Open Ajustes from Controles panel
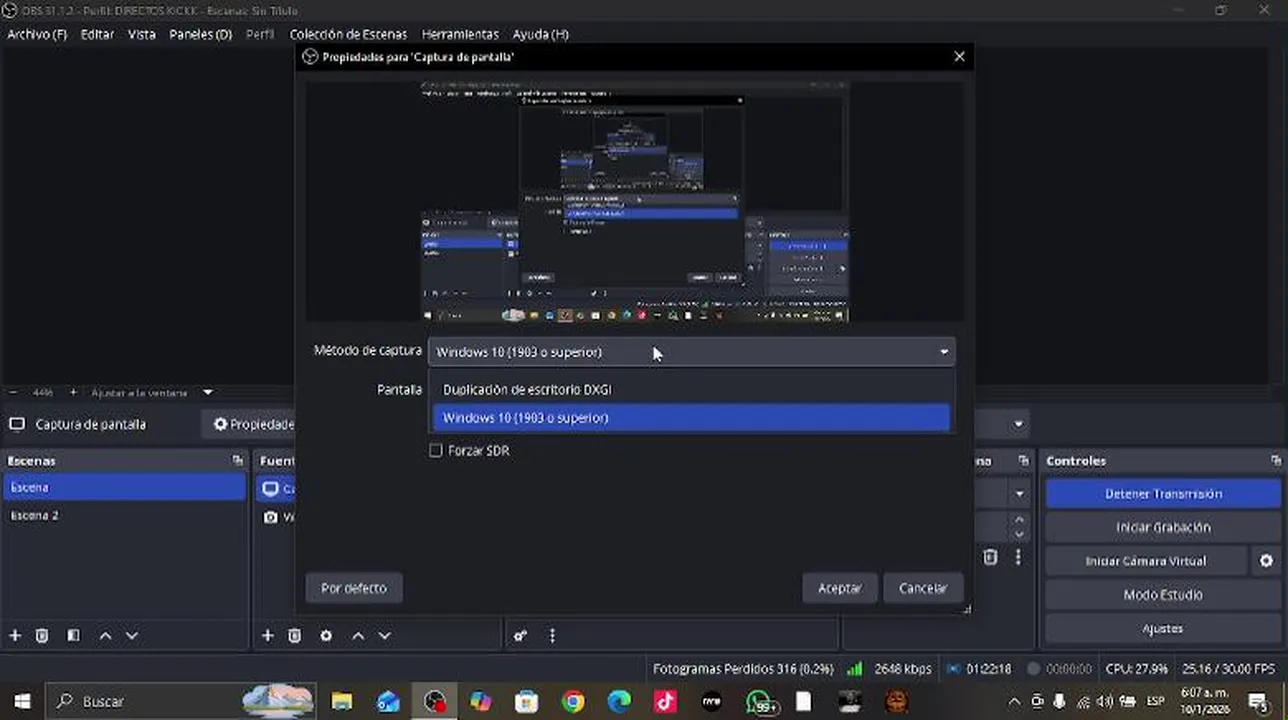 click(1163, 629)
